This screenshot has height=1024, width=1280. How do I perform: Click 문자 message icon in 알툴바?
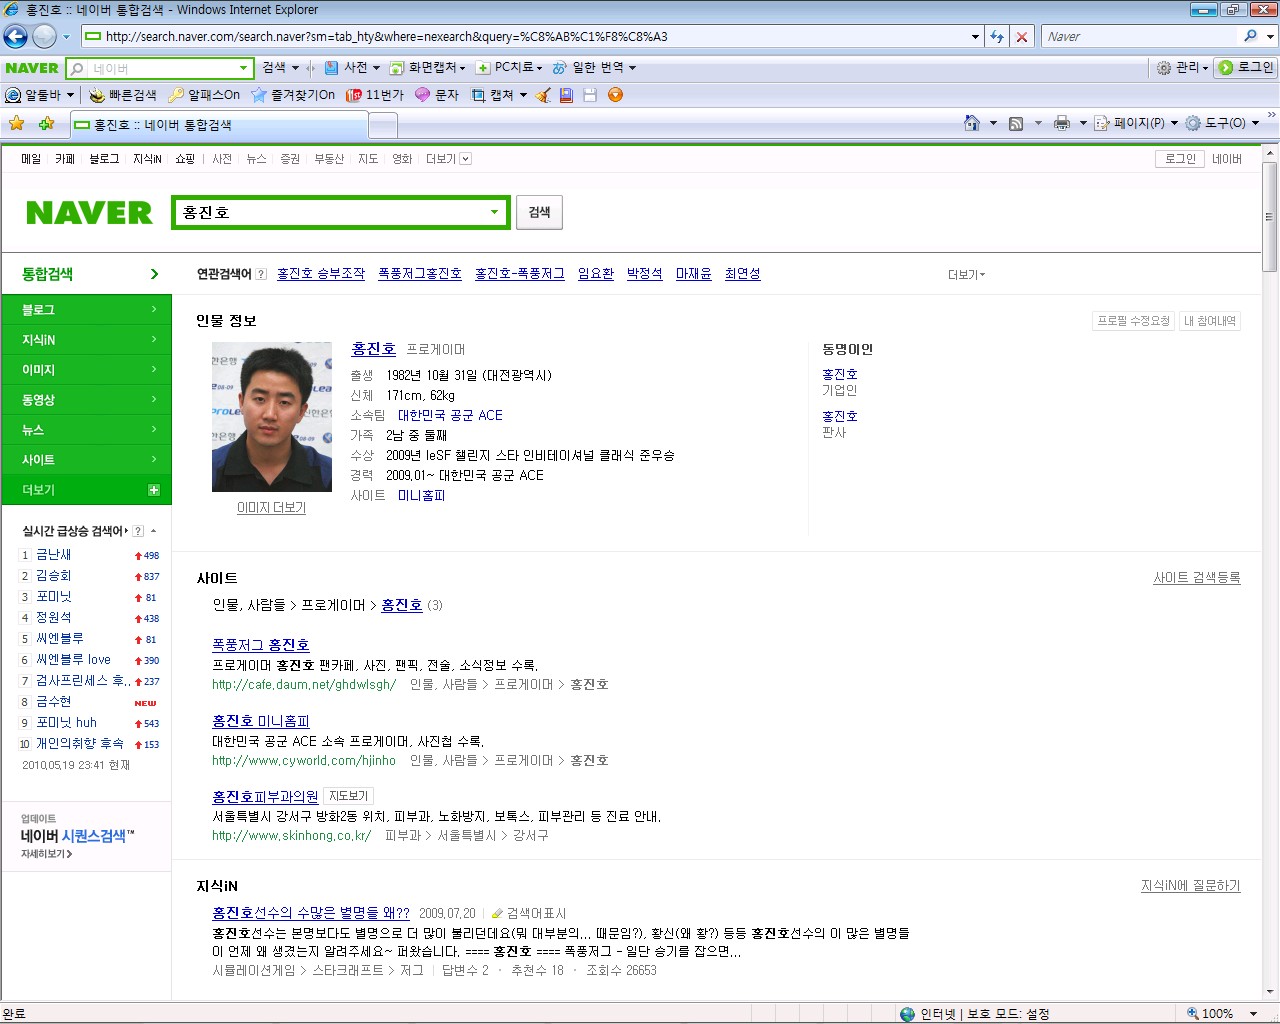click(x=437, y=95)
